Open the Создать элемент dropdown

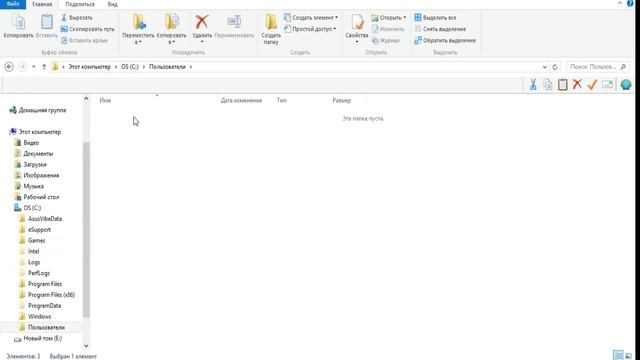pyautogui.click(x=311, y=18)
